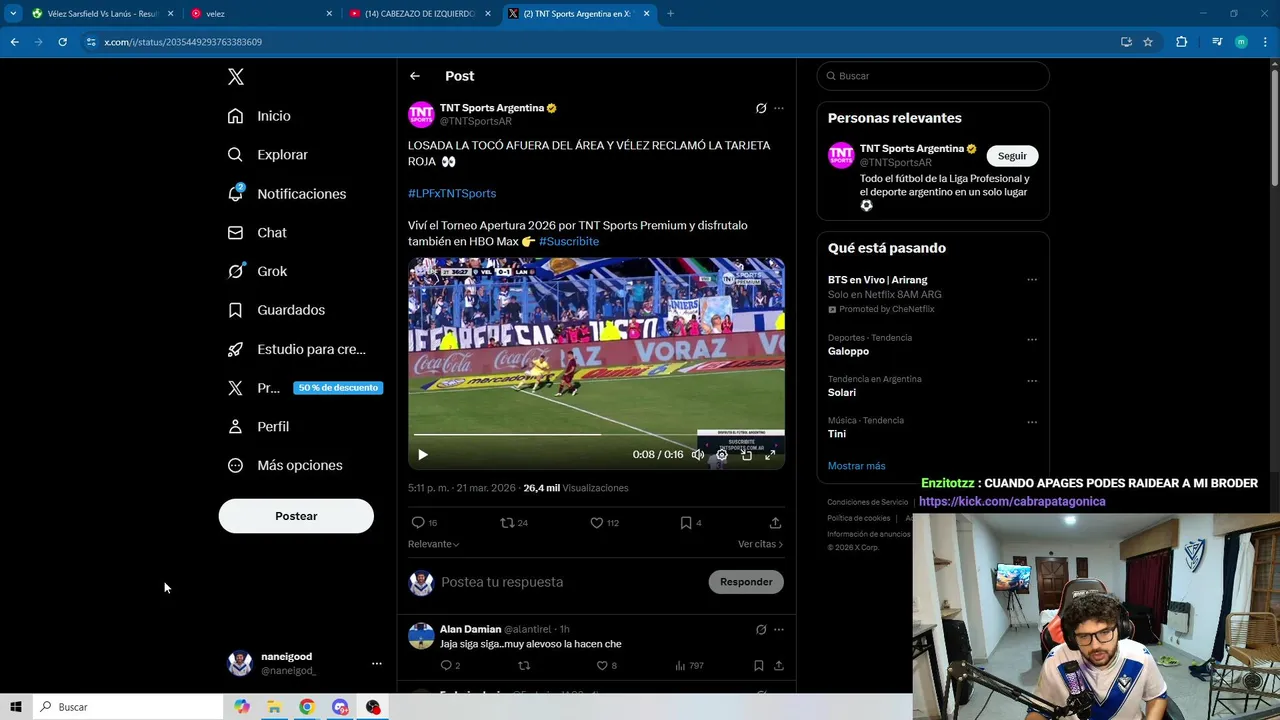Follow TNT Sports Argentina with Seguir

(x=1012, y=156)
